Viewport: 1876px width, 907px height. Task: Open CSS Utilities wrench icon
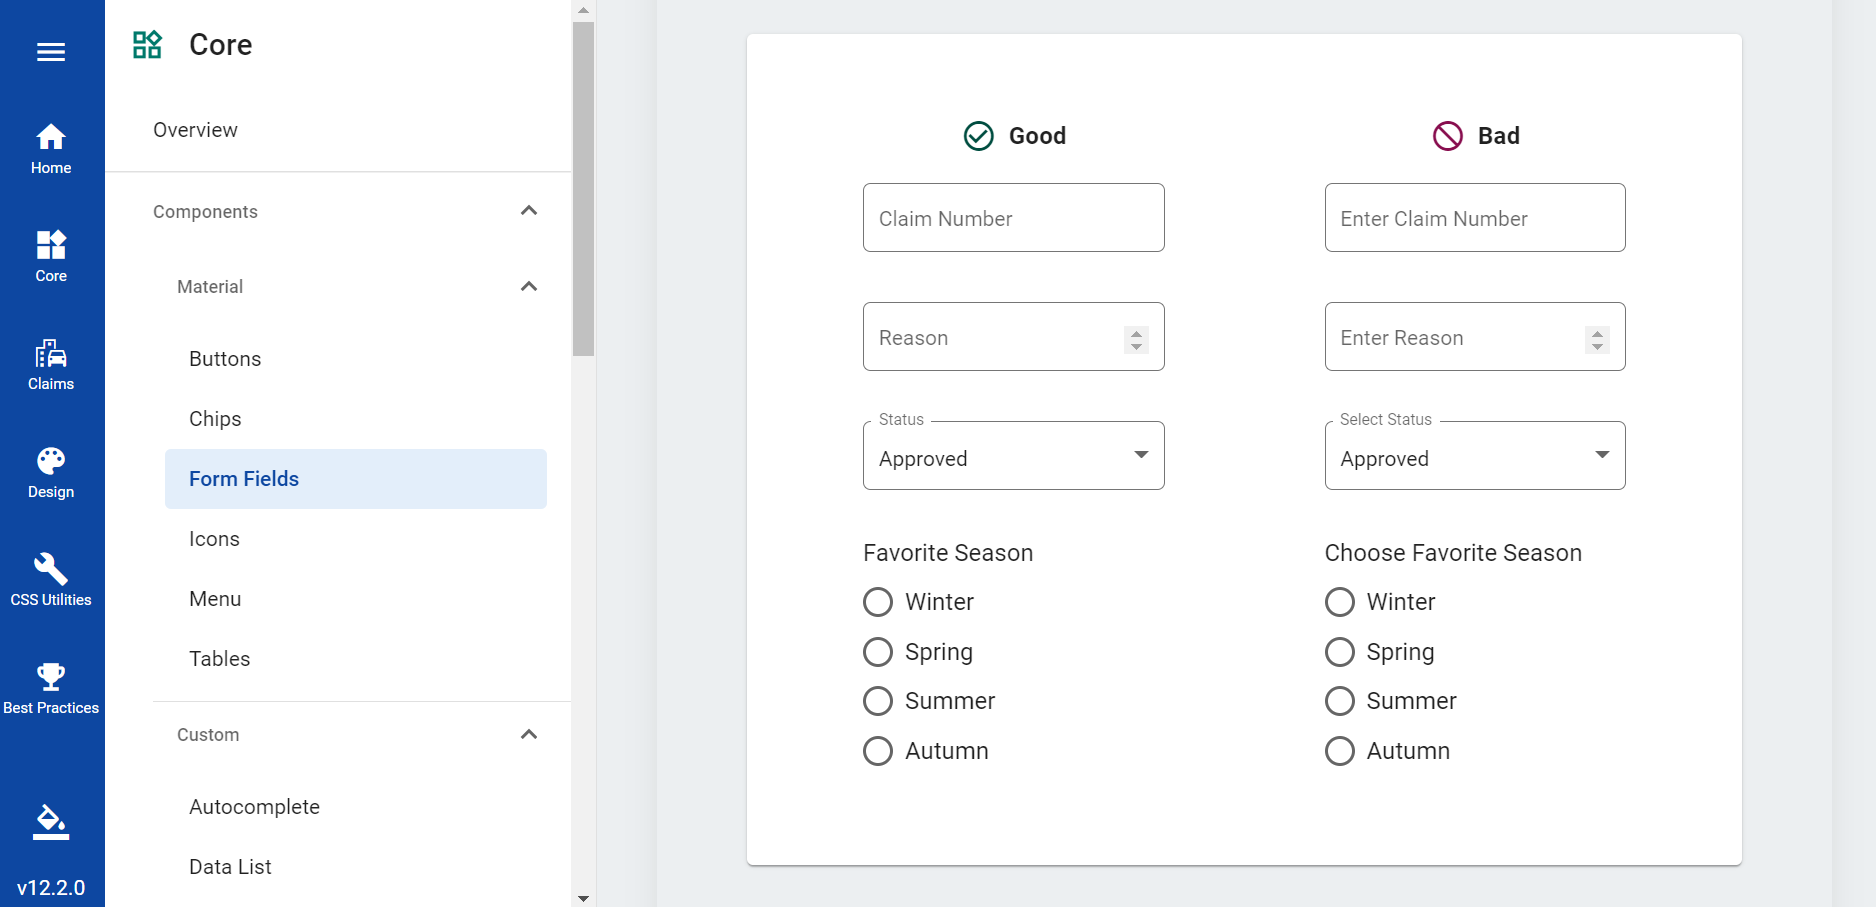(x=51, y=580)
